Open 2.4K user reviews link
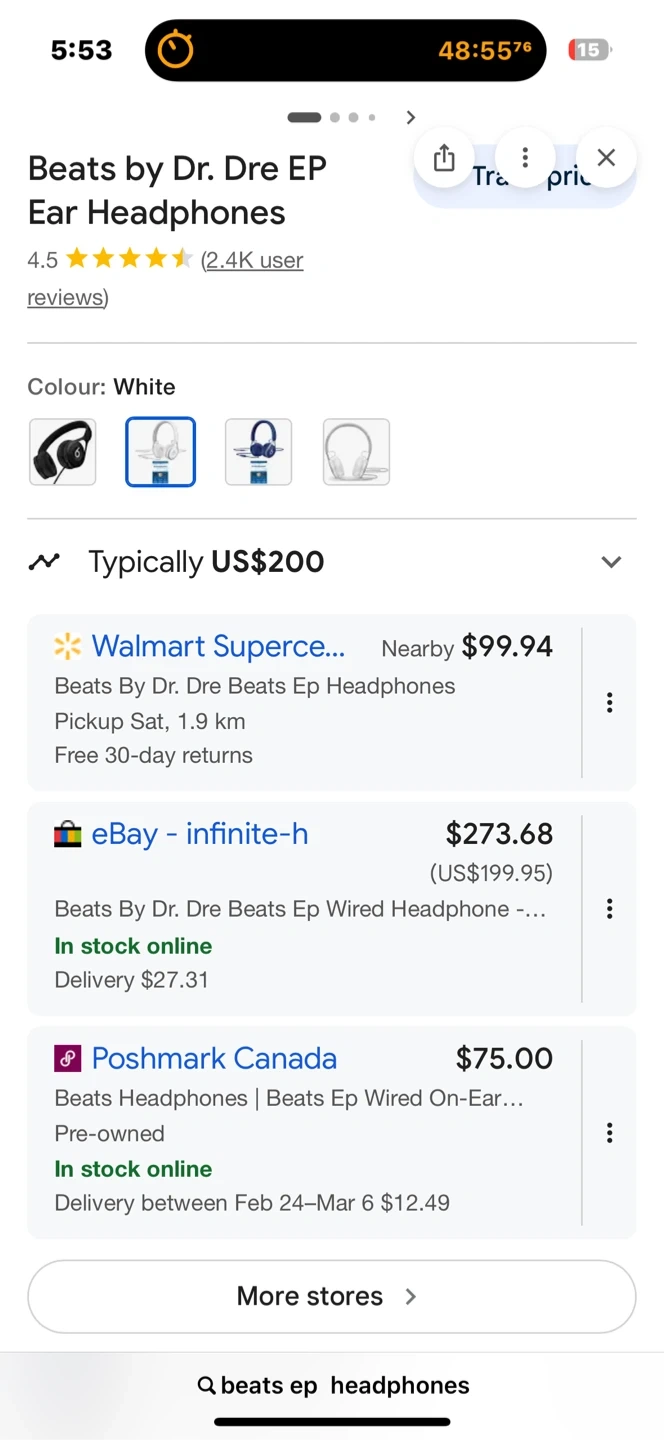 pos(254,261)
